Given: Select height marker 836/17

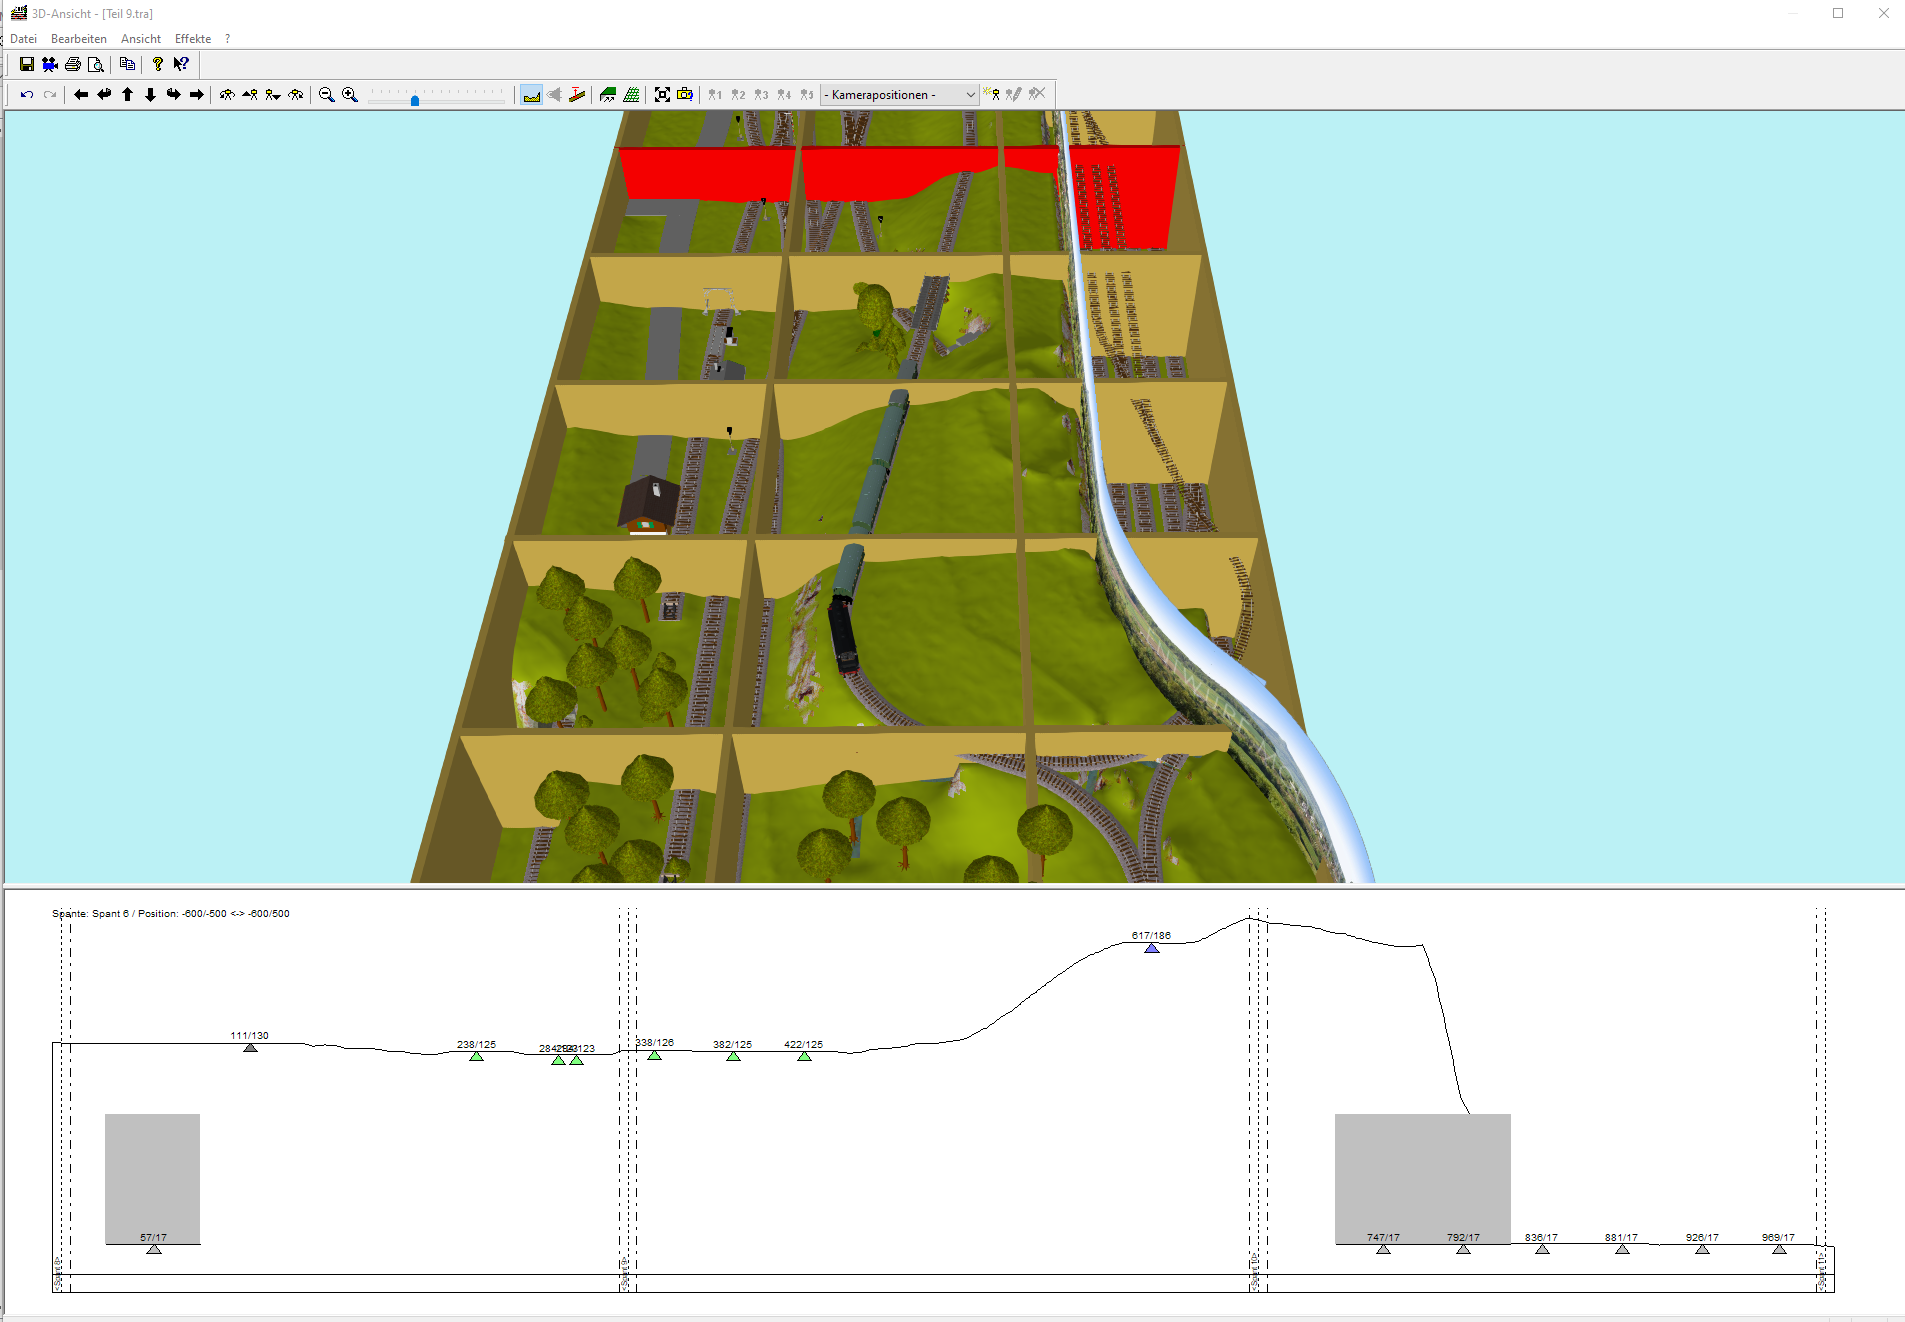Looking at the screenshot, I should 1542,1249.
